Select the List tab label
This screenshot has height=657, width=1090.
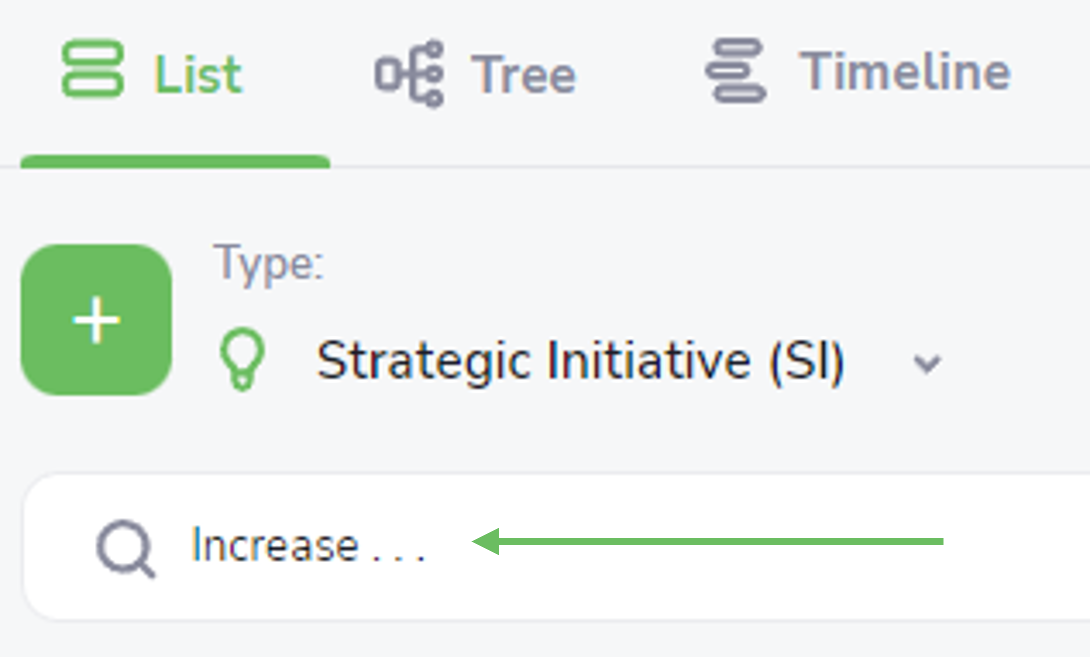198,74
